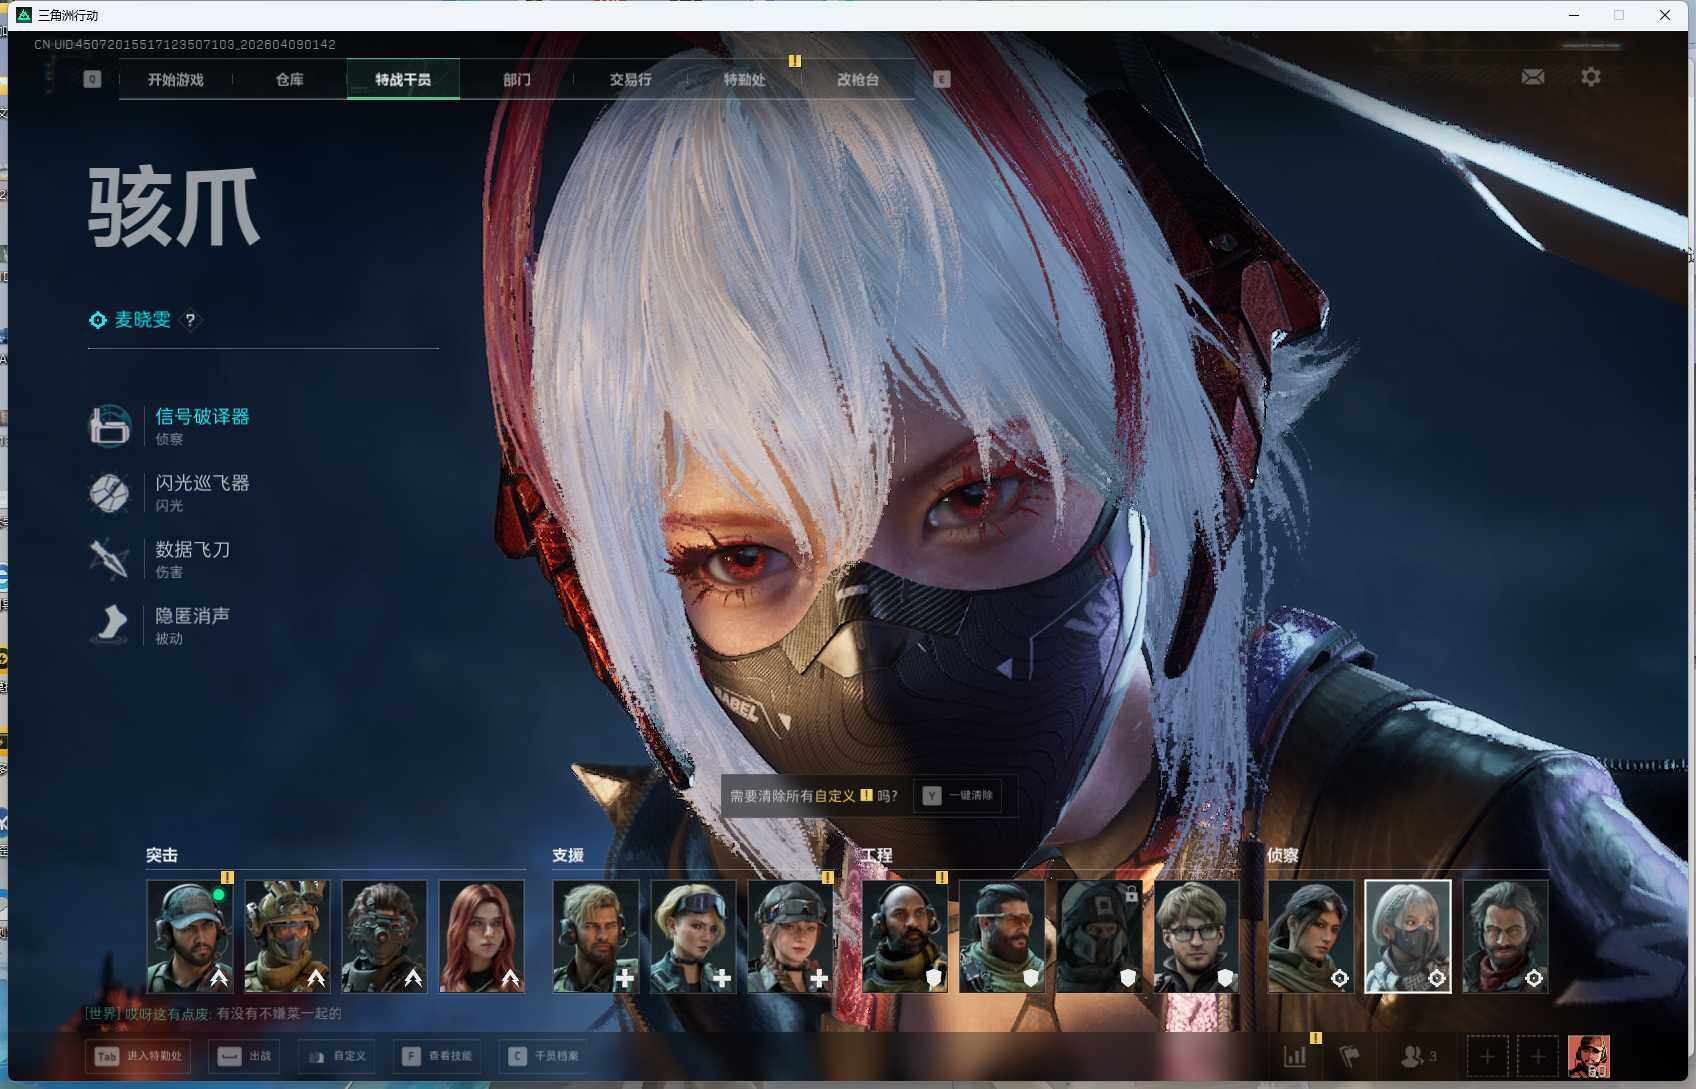Click the second empty squad slot plus
Image resolution: width=1696 pixels, height=1089 pixels.
tap(1538, 1056)
